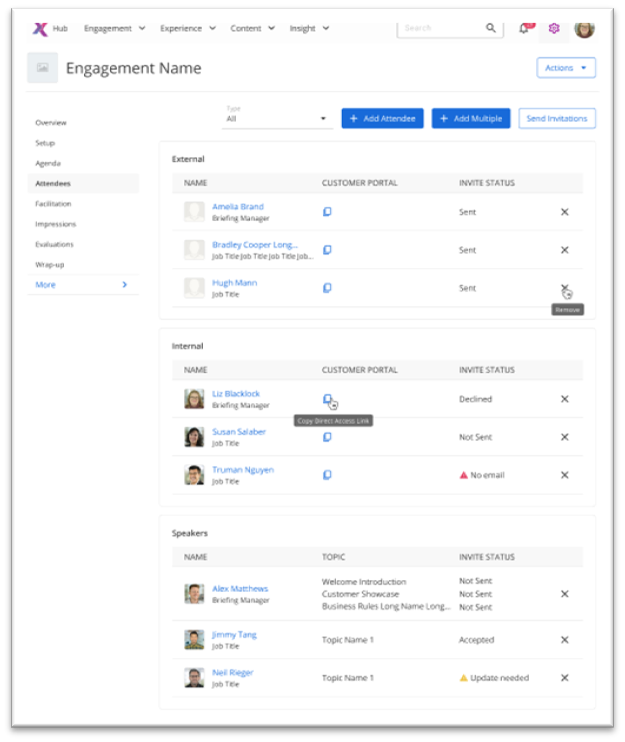Go to Agenda in the sidebar
Viewport: 625px width, 742px height.
click(48, 163)
